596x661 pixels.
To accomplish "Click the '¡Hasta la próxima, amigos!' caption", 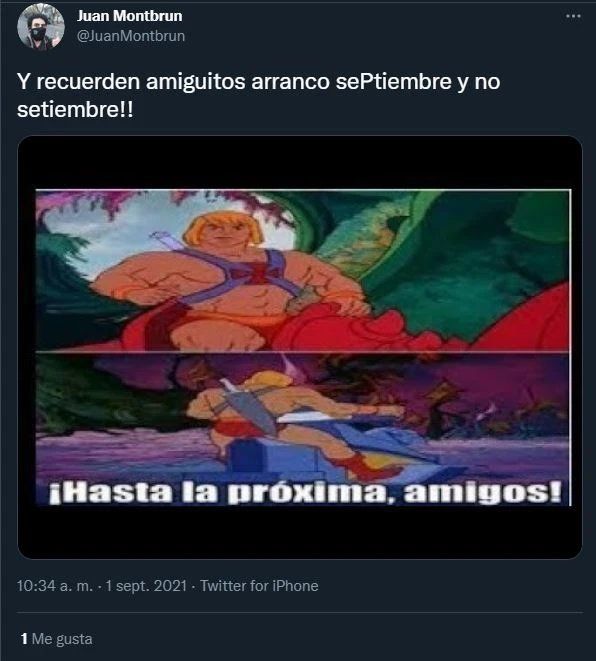I will (x=305, y=492).
